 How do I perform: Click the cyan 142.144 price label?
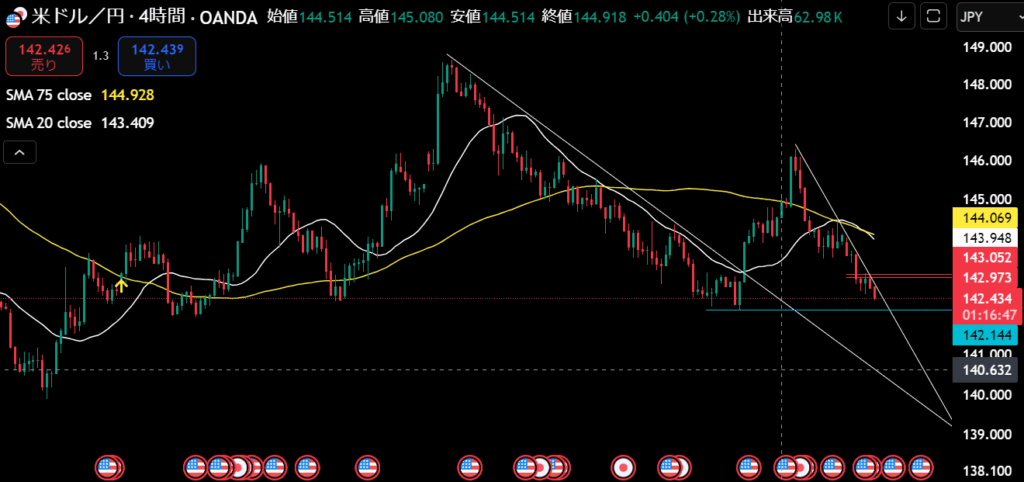click(985, 335)
